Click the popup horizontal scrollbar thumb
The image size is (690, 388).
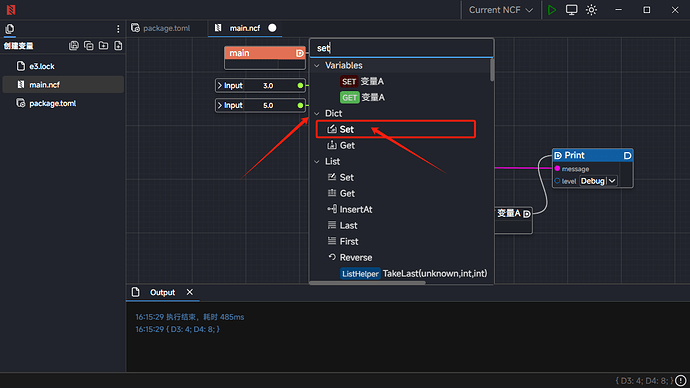click(x=367, y=283)
